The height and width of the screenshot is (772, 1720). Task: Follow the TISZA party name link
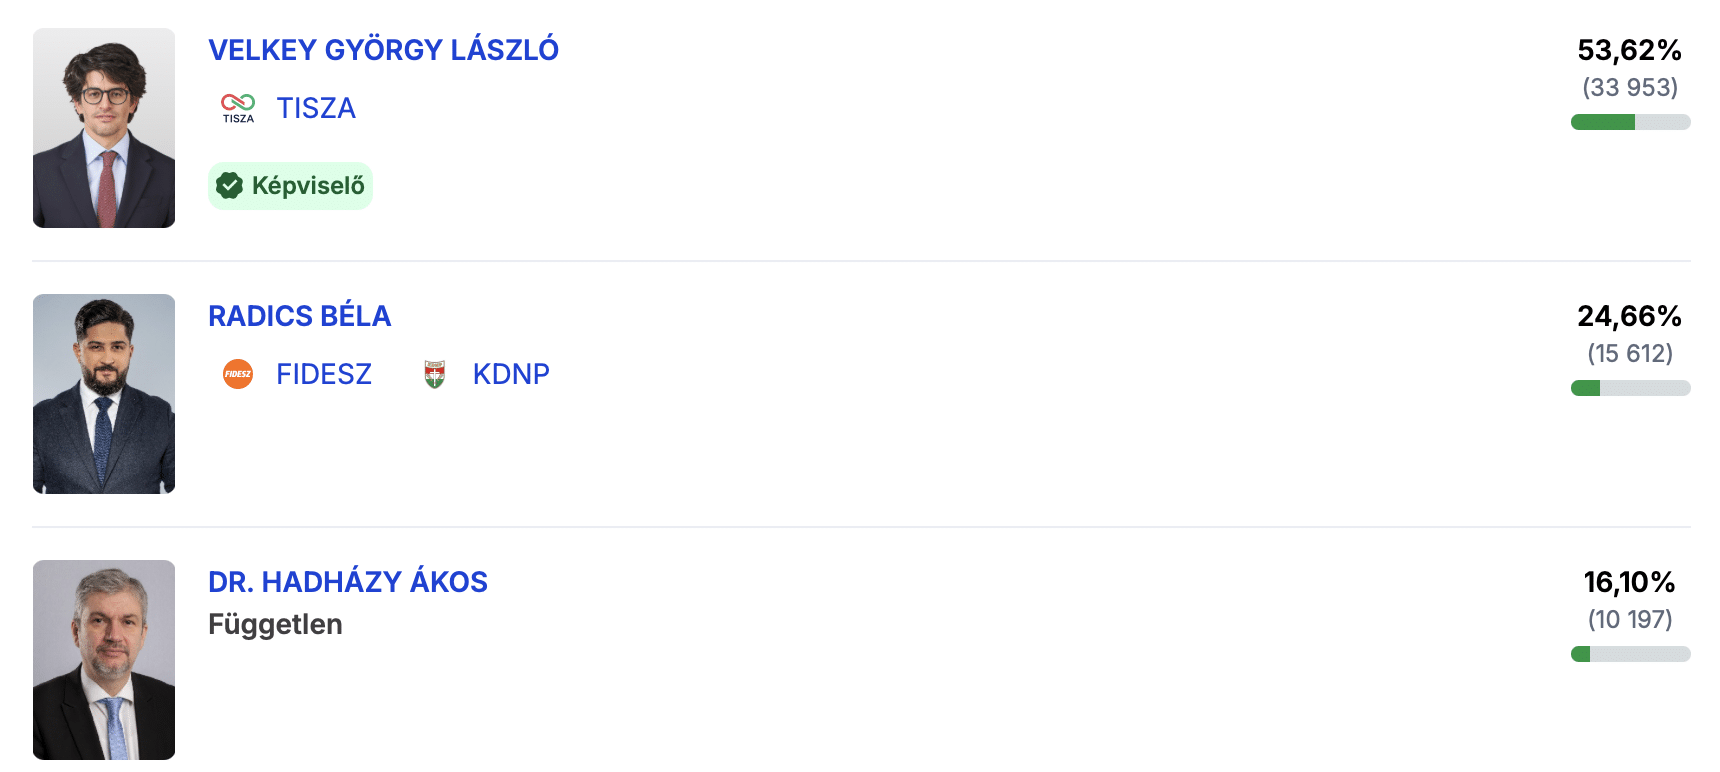[x=316, y=108]
